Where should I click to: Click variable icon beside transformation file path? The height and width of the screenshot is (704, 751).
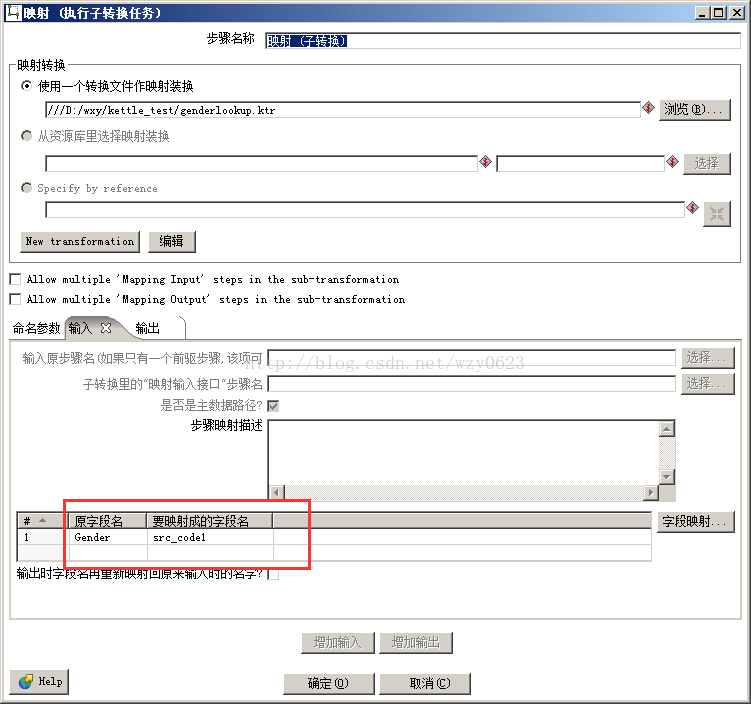click(x=649, y=108)
